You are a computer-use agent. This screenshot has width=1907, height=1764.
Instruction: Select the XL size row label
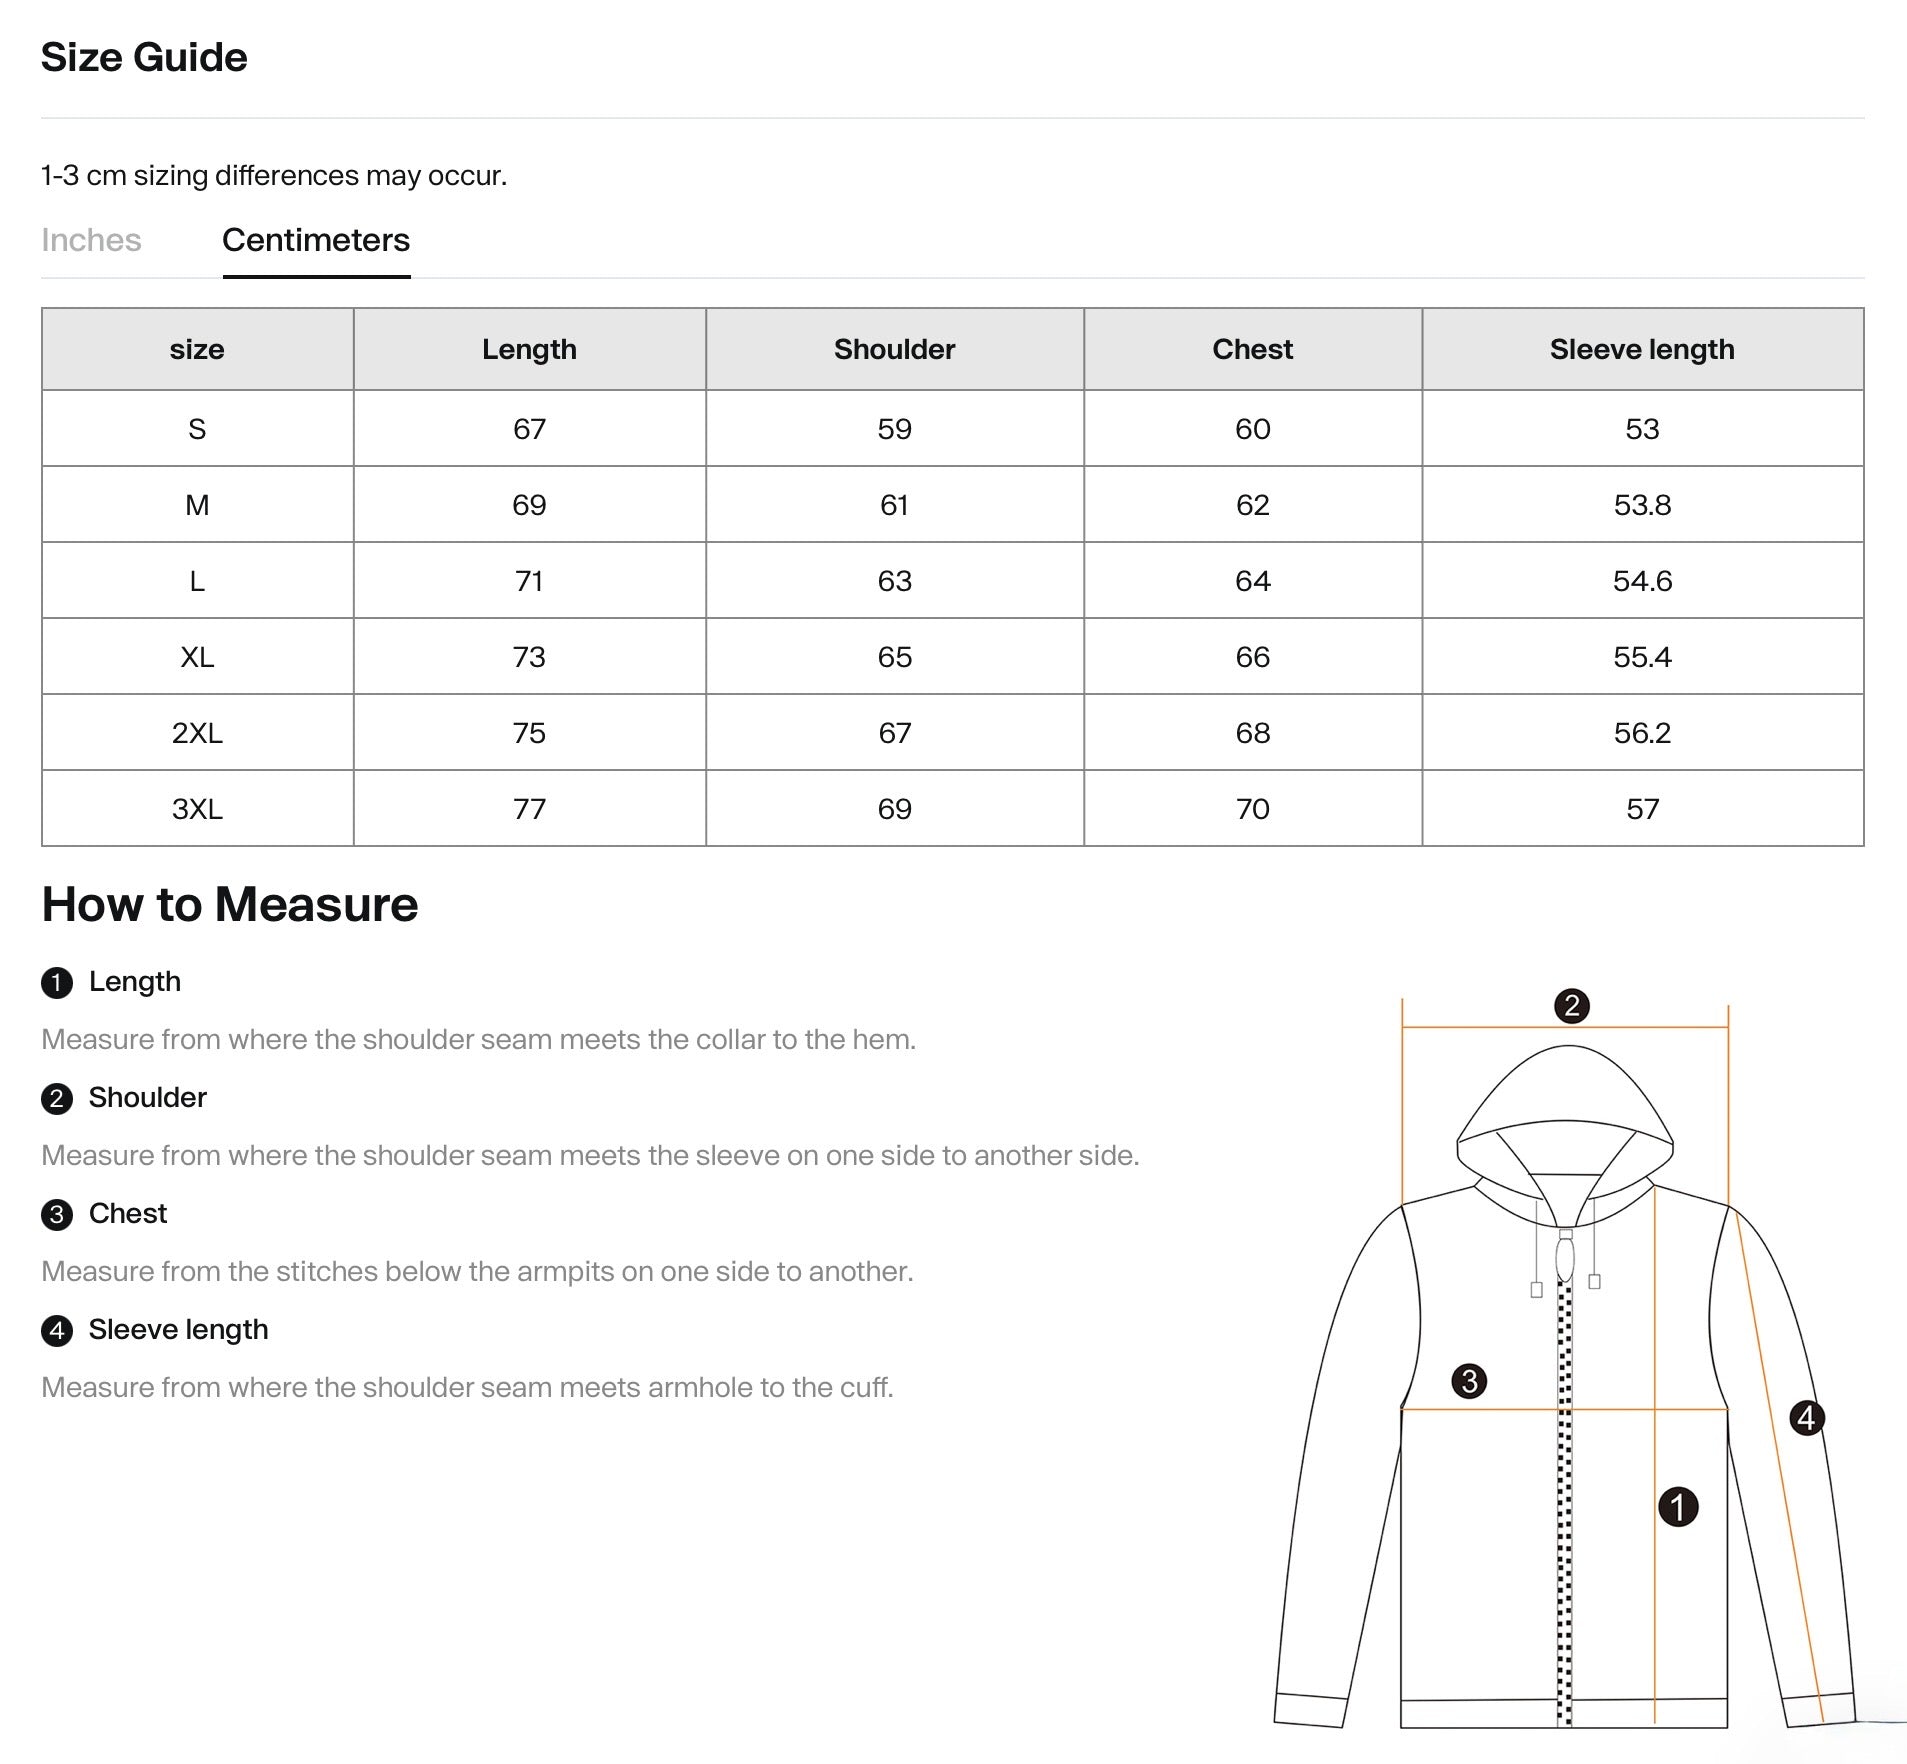click(197, 657)
